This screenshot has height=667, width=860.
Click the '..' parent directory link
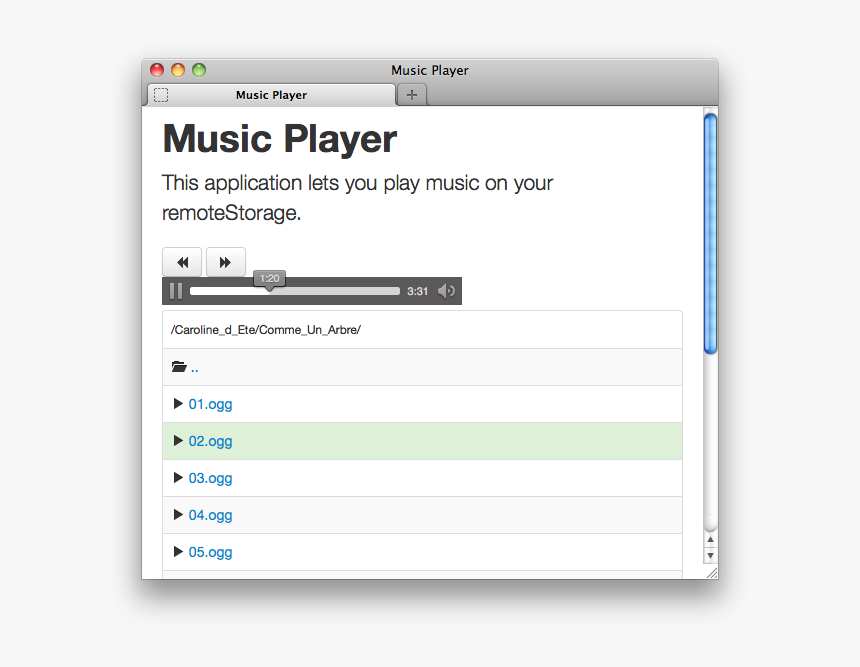tap(195, 367)
